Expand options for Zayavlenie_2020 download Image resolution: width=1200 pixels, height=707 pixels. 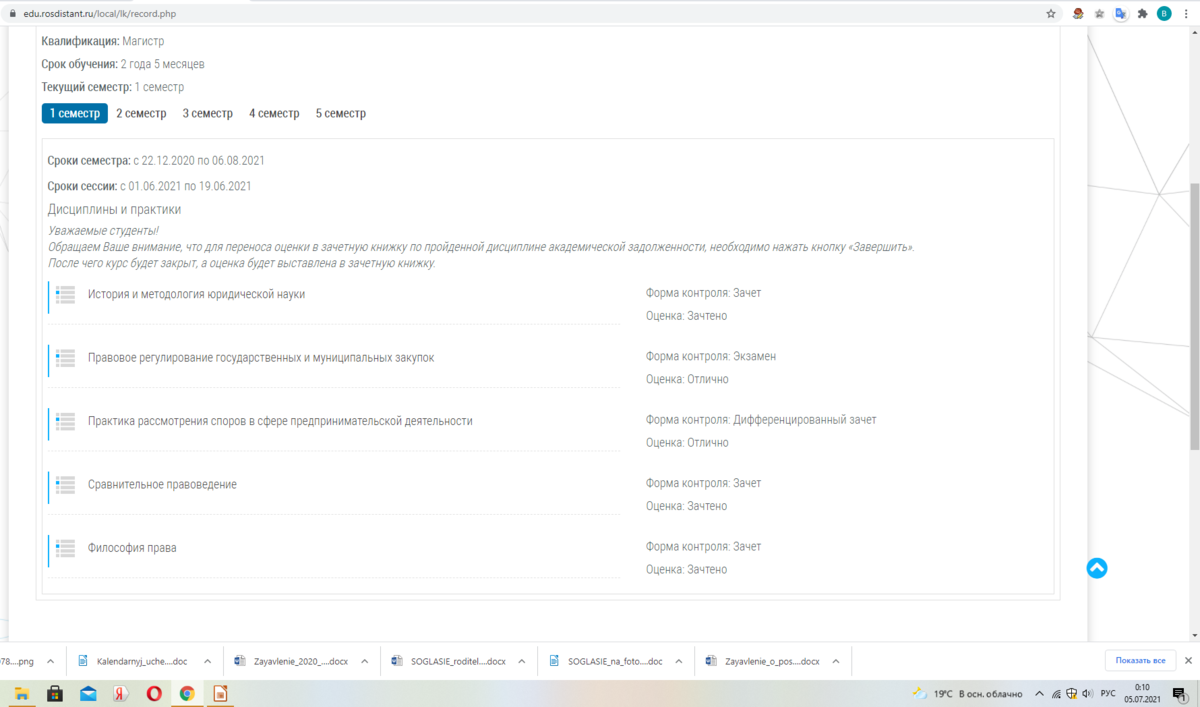point(365,661)
